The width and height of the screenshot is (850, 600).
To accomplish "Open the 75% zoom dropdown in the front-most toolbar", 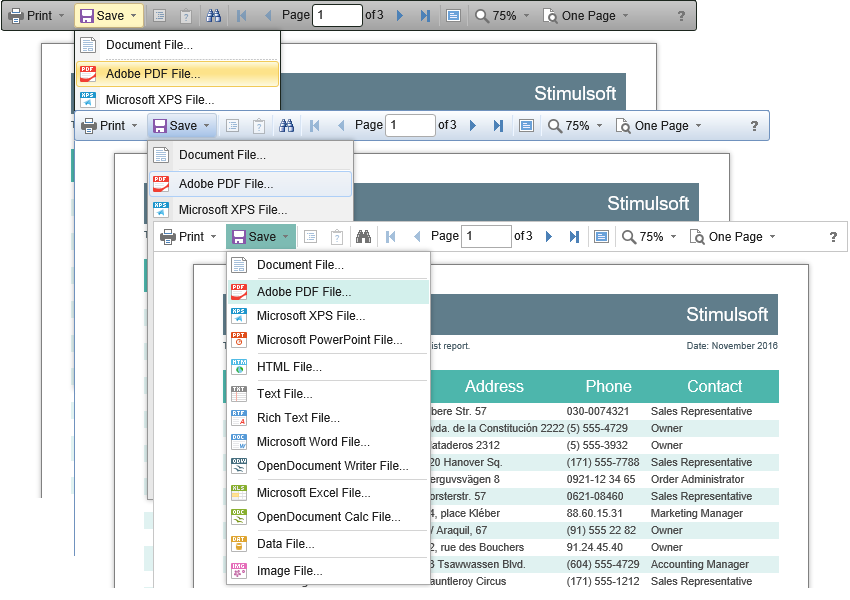I will click(x=647, y=237).
